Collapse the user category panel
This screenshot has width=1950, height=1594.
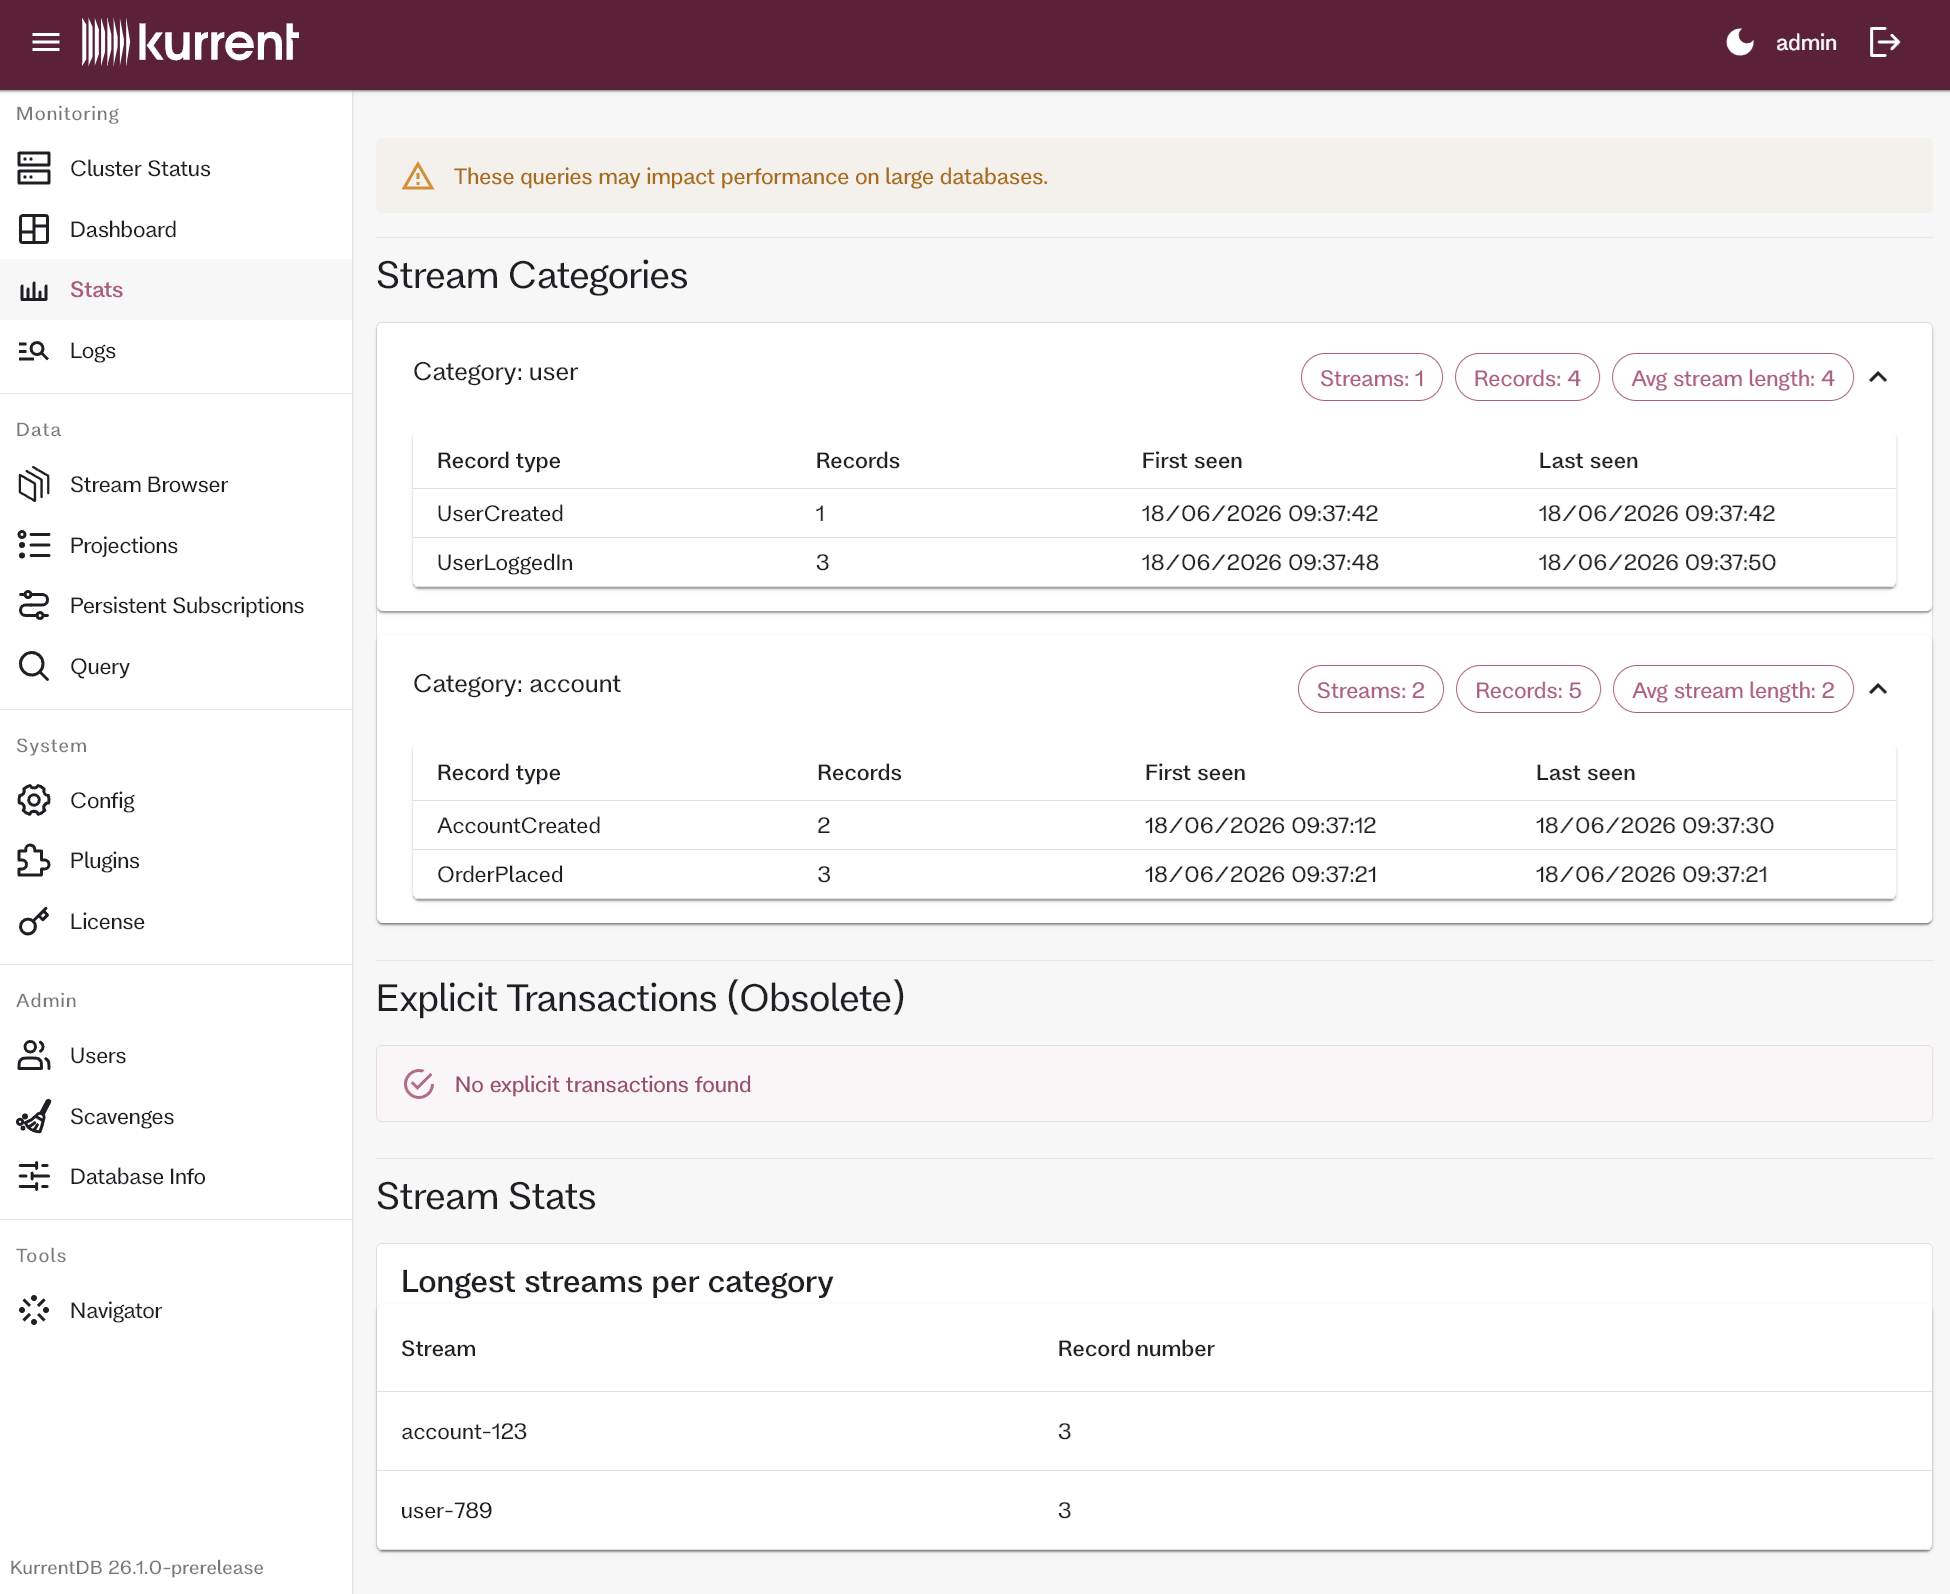(x=1878, y=377)
